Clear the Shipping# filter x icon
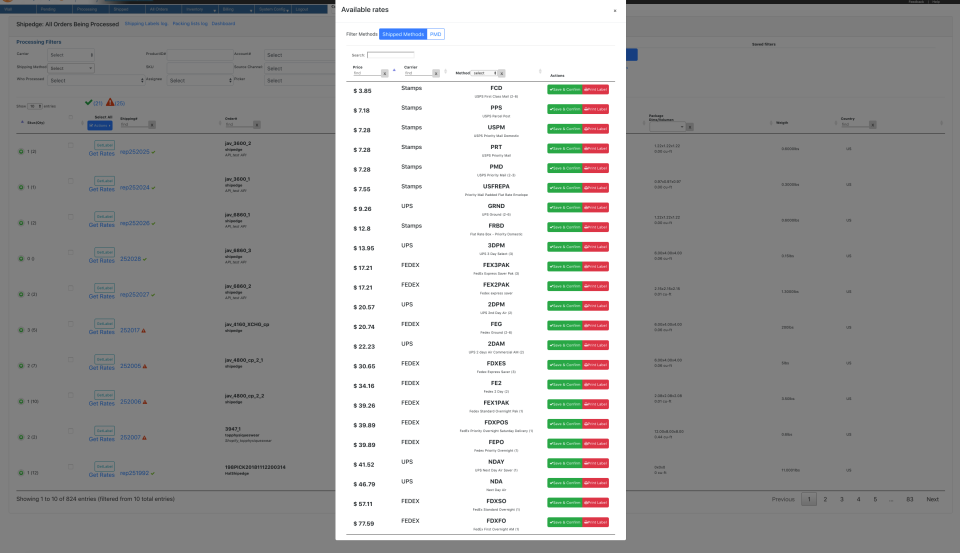Image resolution: width=960 pixels, height=553 pixels. point(152,125)
